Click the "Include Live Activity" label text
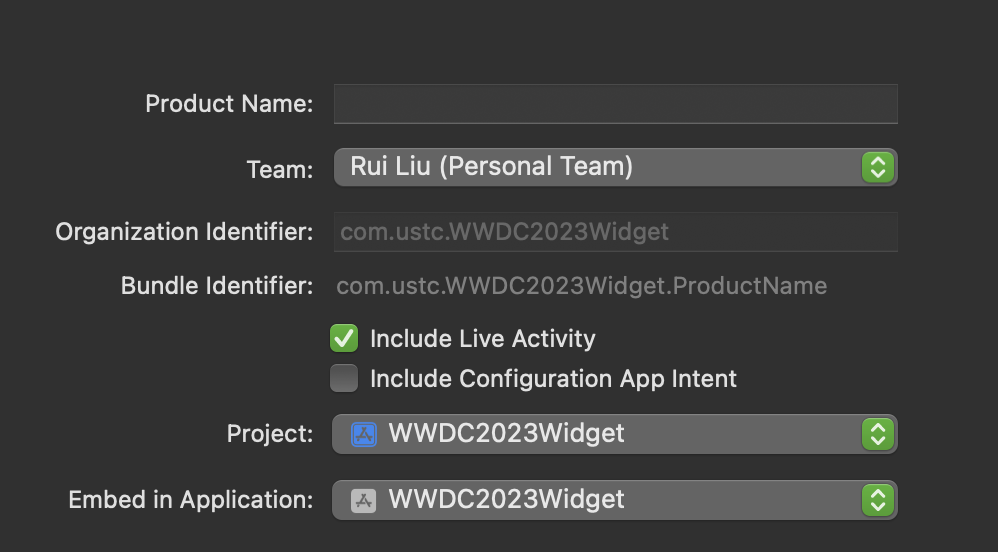998x552 pixels. (482, 339)
